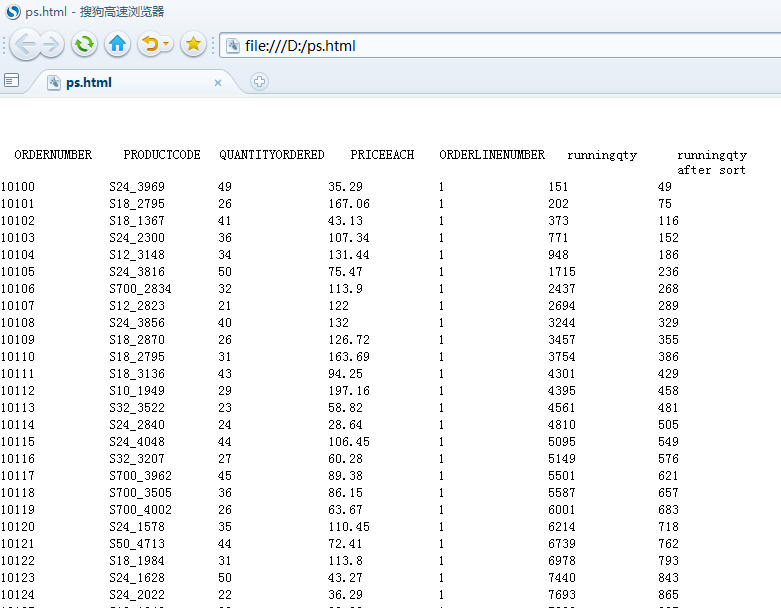Screen dimensions: 781x608
Task: Open the sidebar panel icon left of tabs
Action: [x=11, y=80]
